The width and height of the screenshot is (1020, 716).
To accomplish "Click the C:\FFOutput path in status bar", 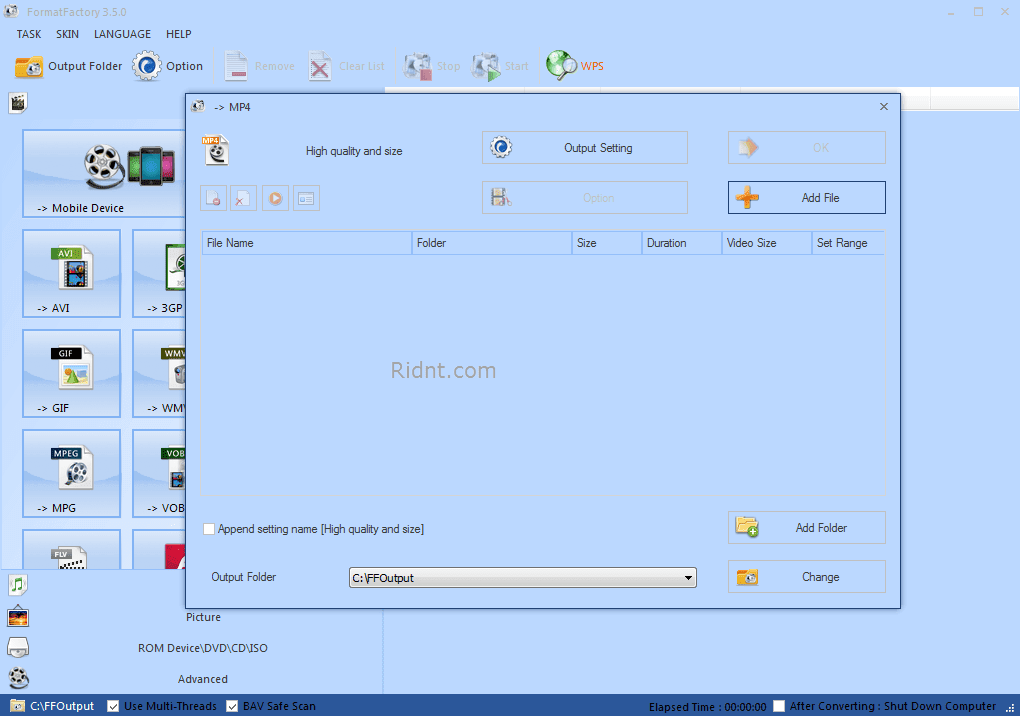I will click(x=62, y=706).
